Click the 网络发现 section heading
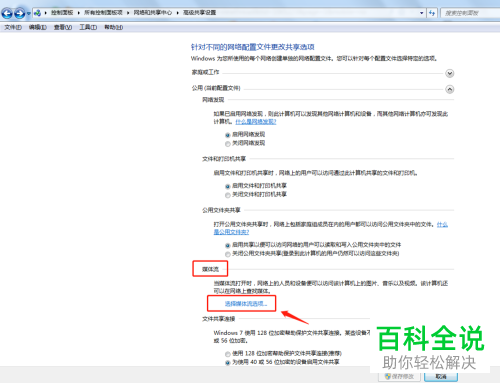The height and width of the screenshot is (383, 500). click(213, 100)
